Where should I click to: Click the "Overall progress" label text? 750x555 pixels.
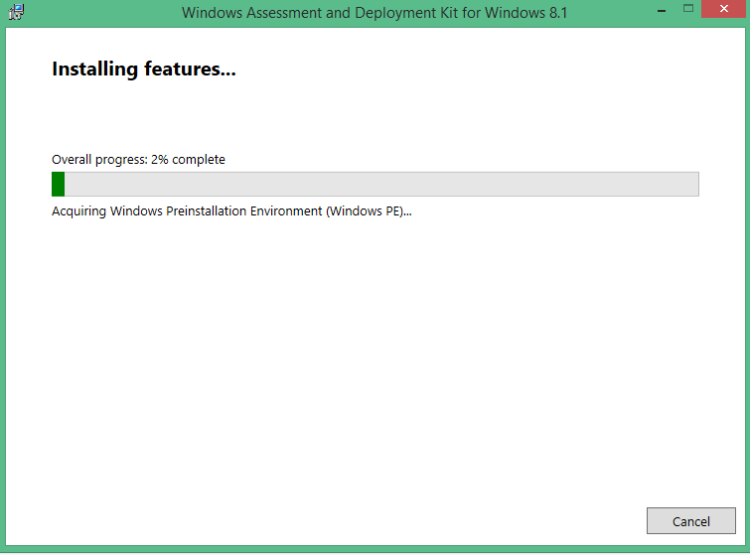[x=99, y=159]
